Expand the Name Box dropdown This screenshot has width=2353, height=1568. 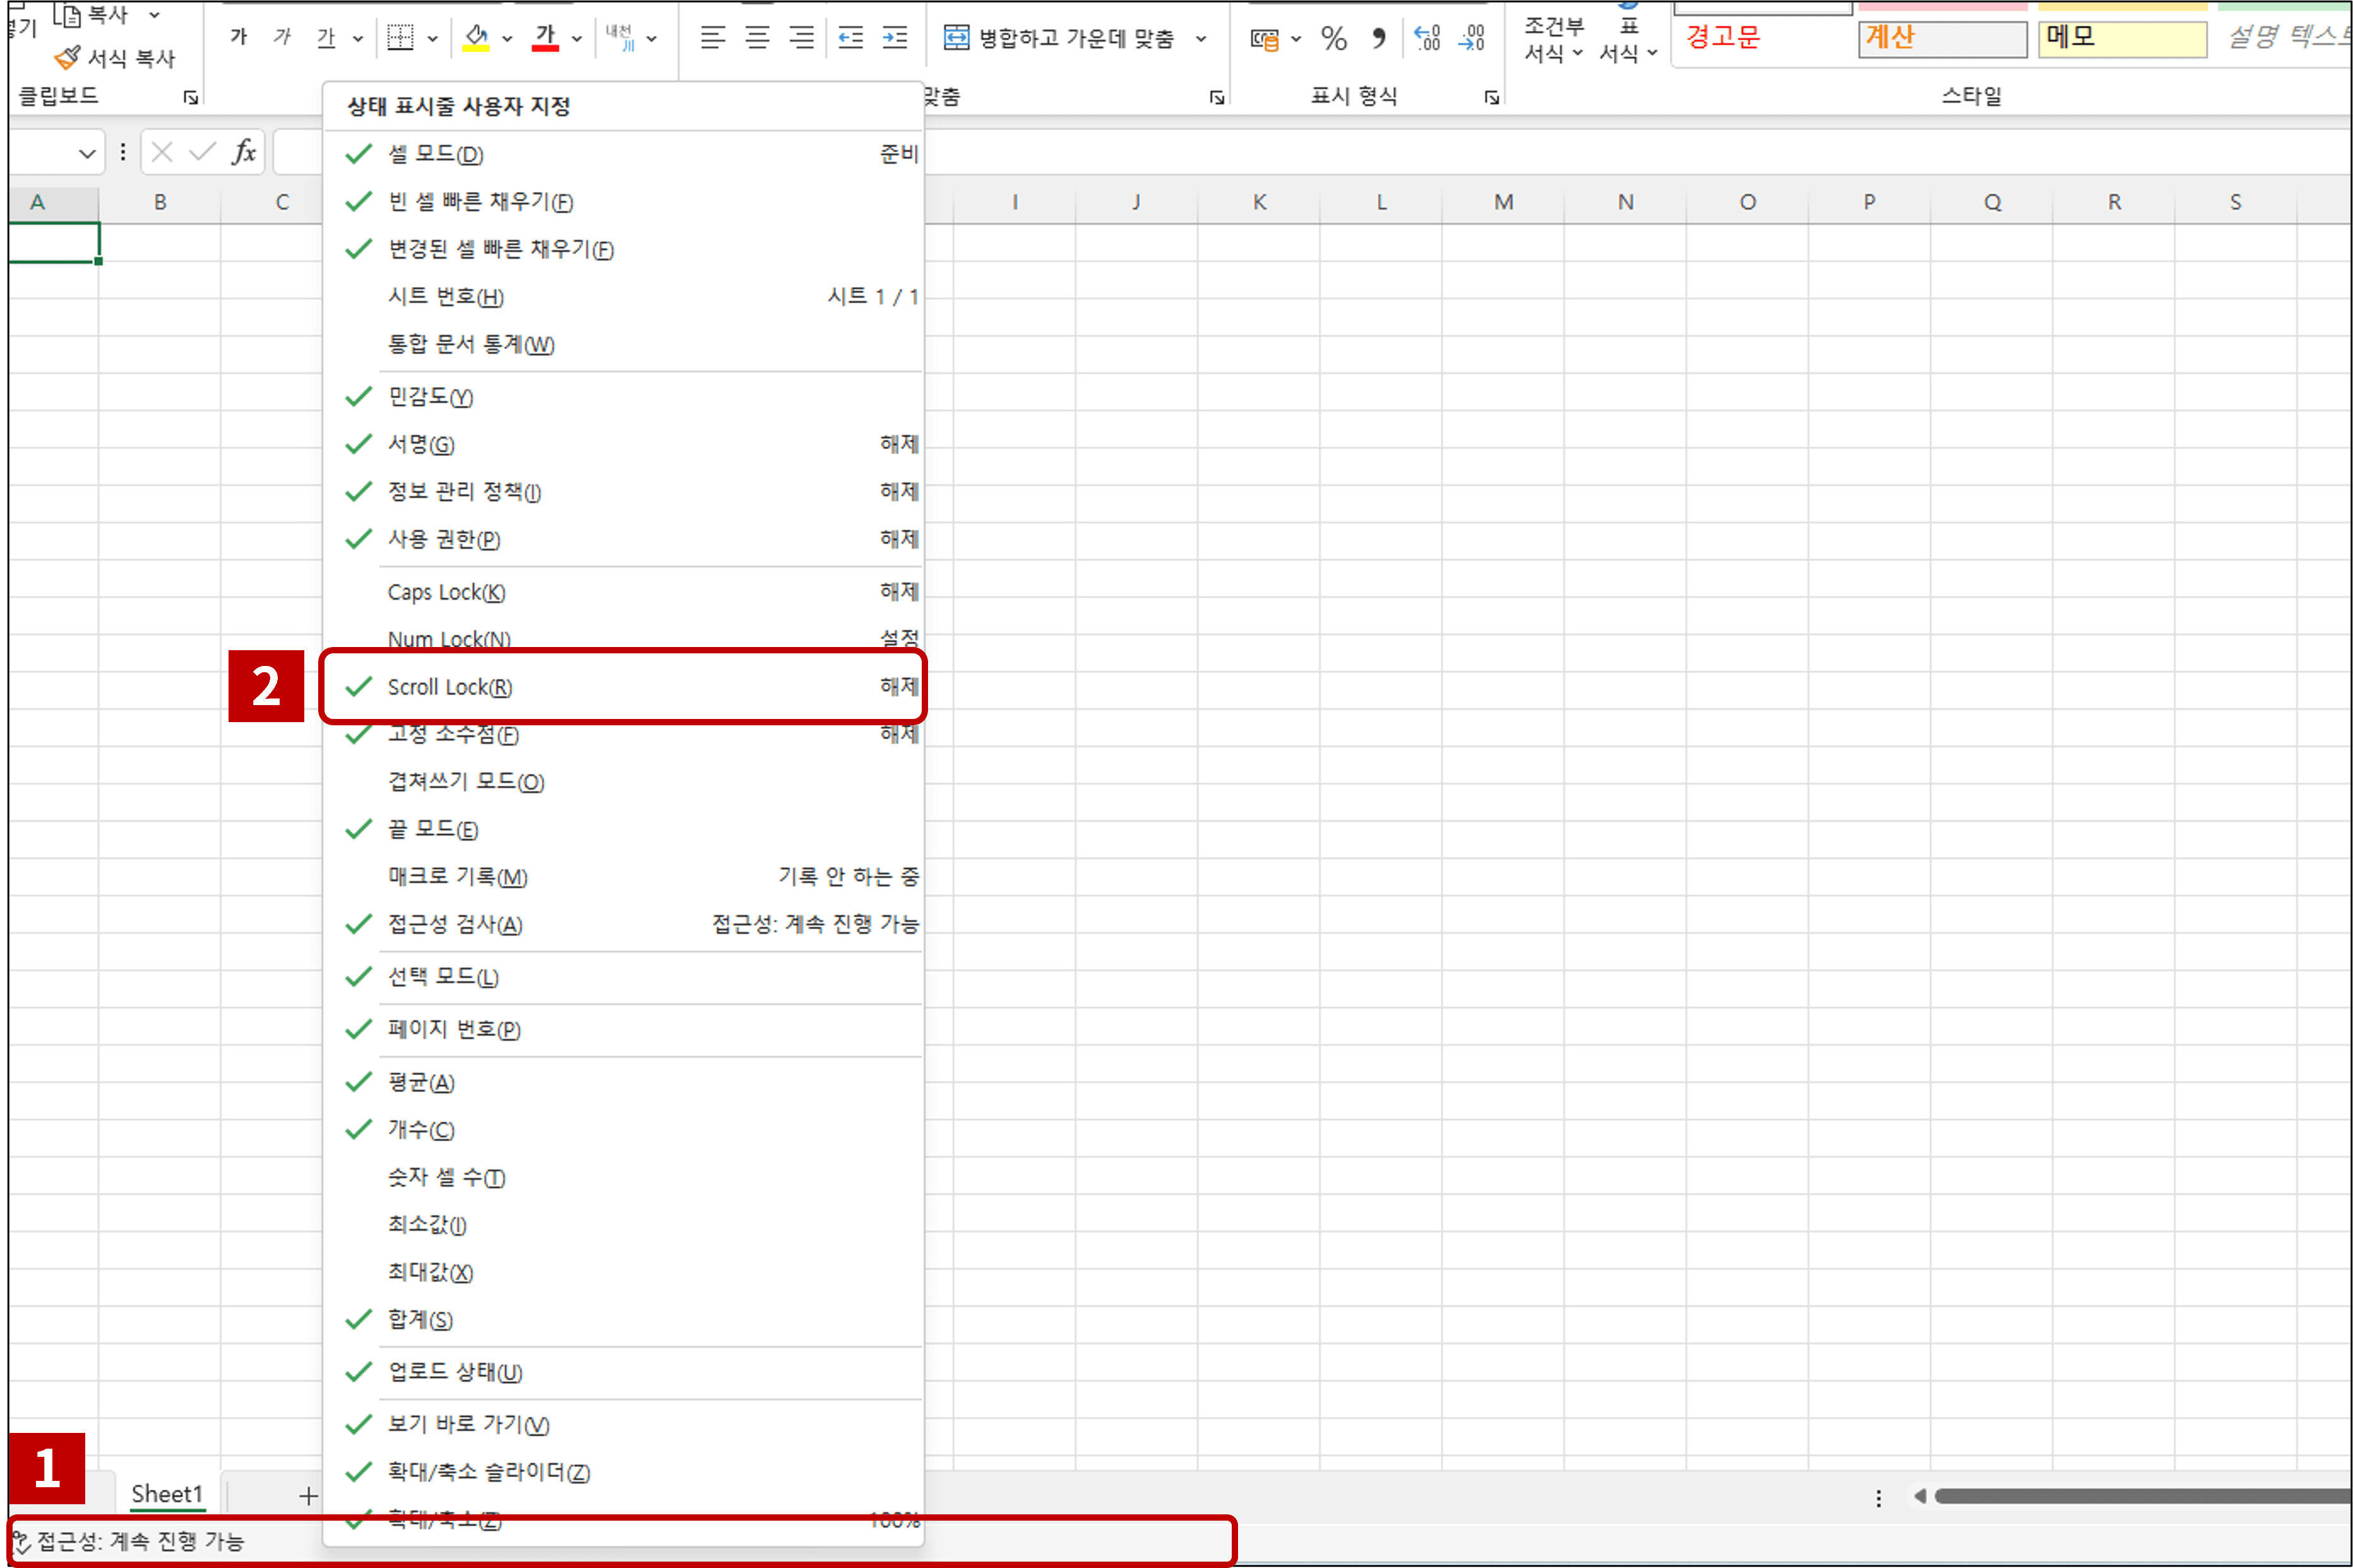pos(87,153)
